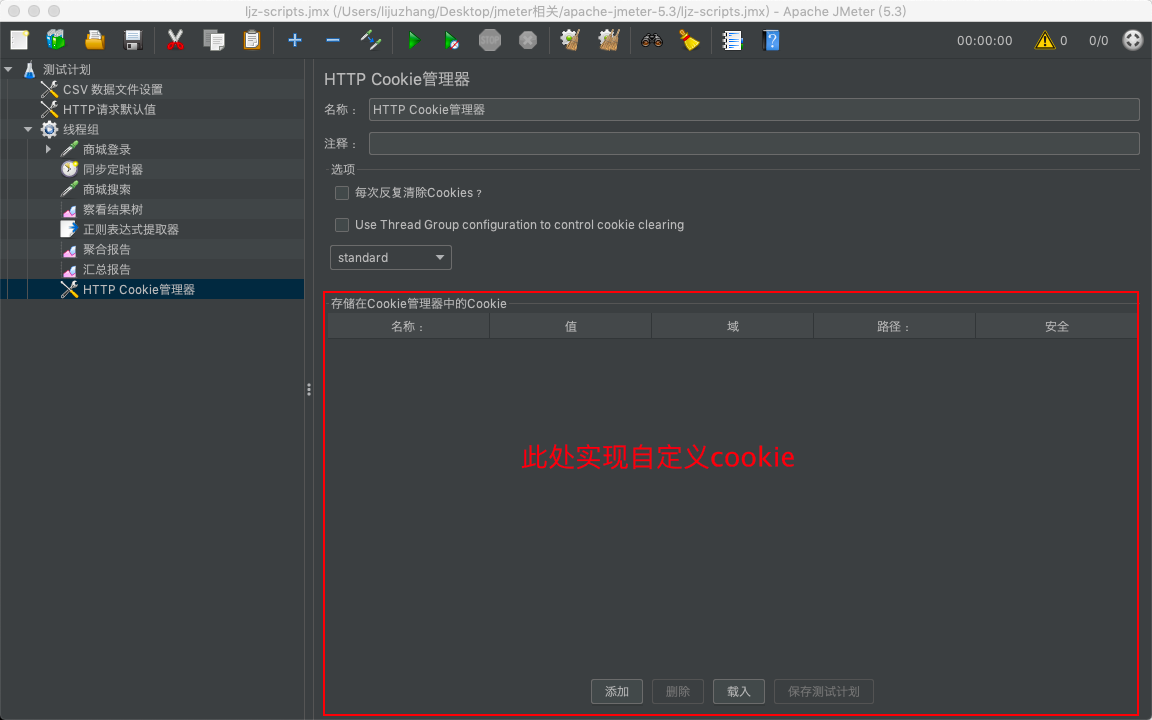Open the standard cookie policy dropdown
Screen dimensions: 1152x720
coord(391,258)
